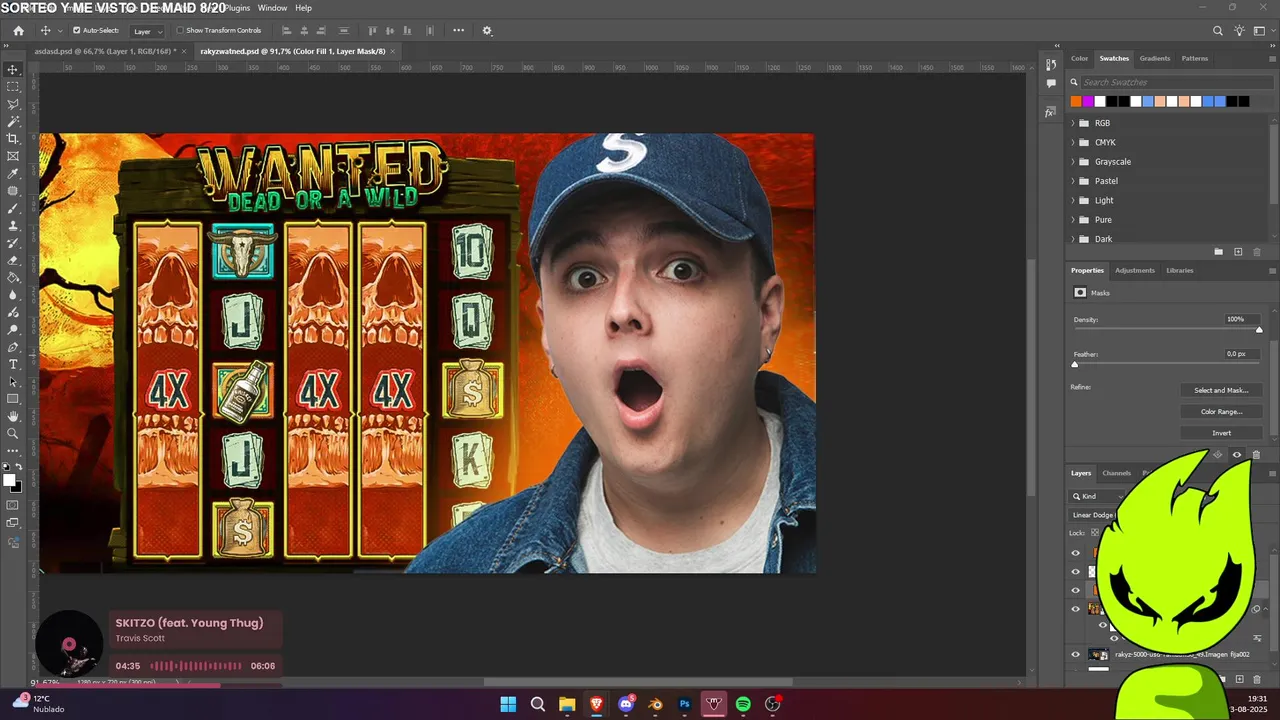The width and height of the screenshot is (1280, 720).
Task: Open the Styles fx panel icon
Action: tap(1051, 112)
